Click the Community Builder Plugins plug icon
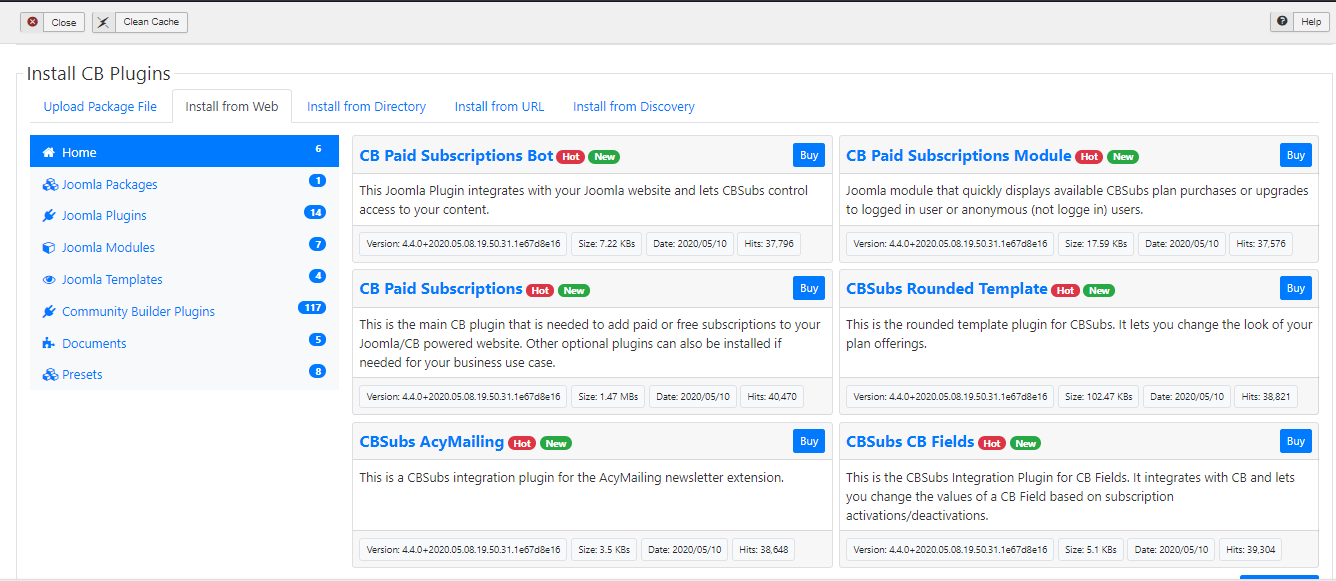1336x581 pixels. coord(48,311)
